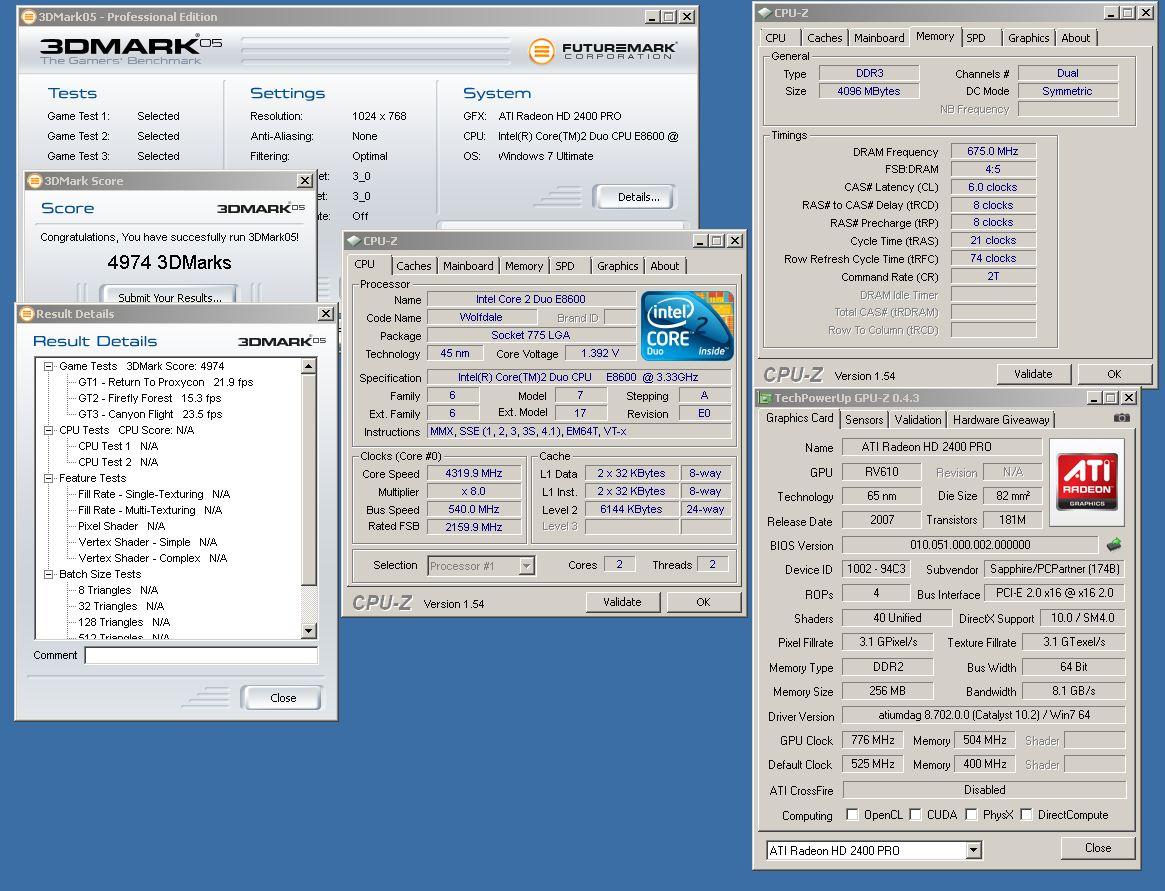Click the CPU-Z CPU window title icon

(354, 241)
